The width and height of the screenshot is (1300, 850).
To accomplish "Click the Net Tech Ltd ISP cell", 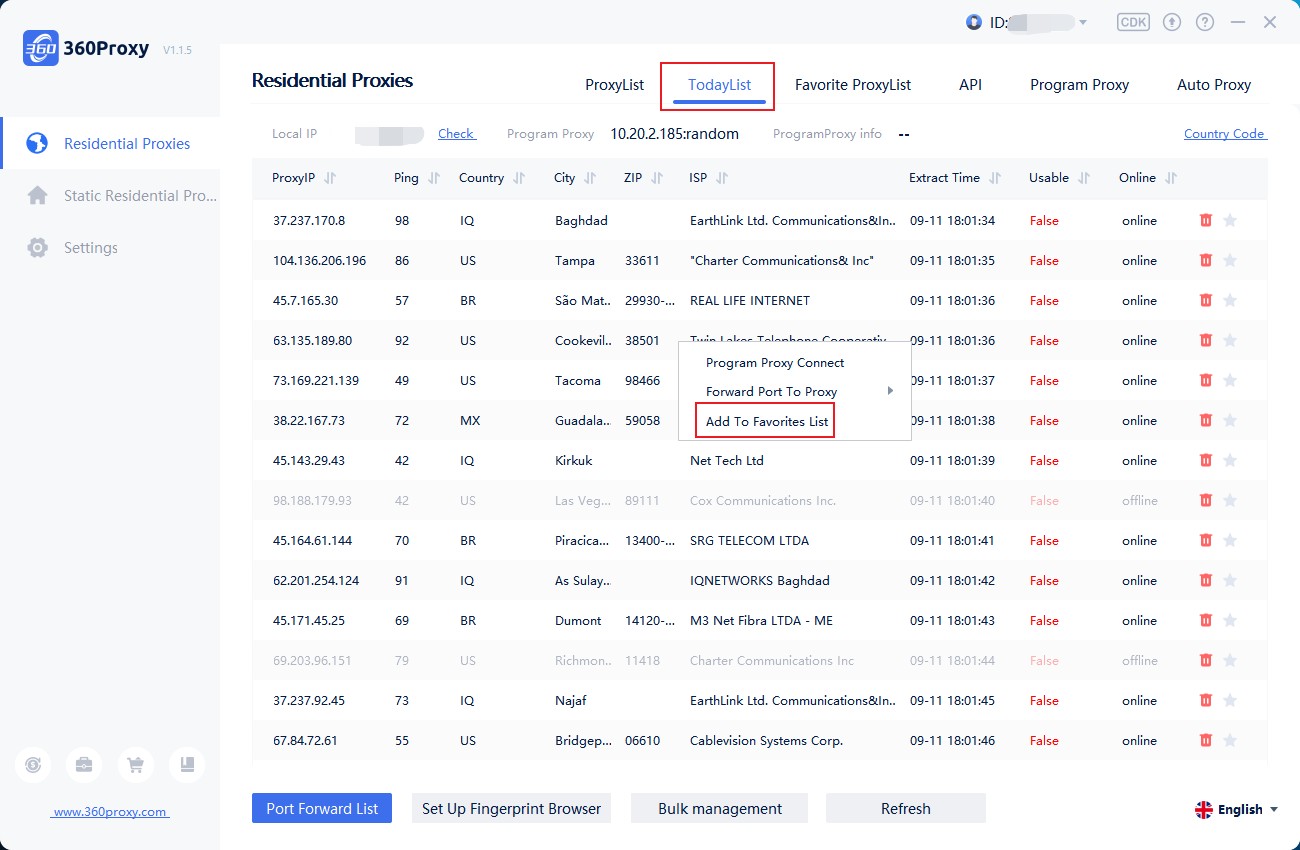I will 727,461.
